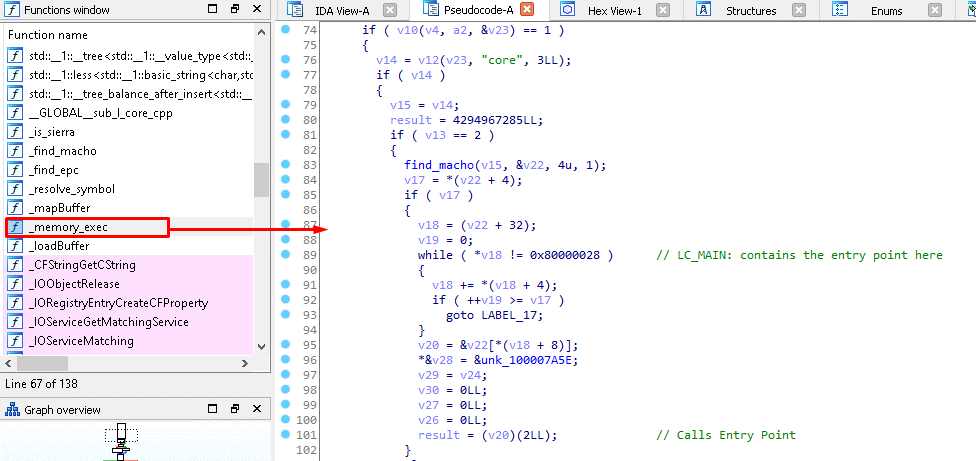
Task: Click the Structures tab icon
Action: coord(704,10)
